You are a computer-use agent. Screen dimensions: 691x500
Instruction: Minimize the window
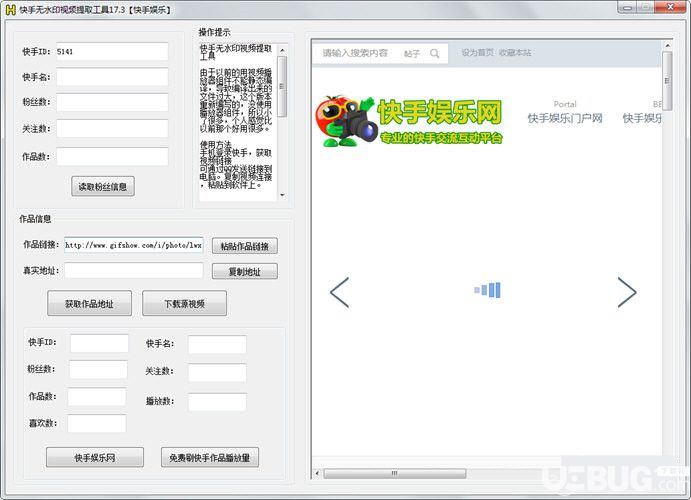627,7
